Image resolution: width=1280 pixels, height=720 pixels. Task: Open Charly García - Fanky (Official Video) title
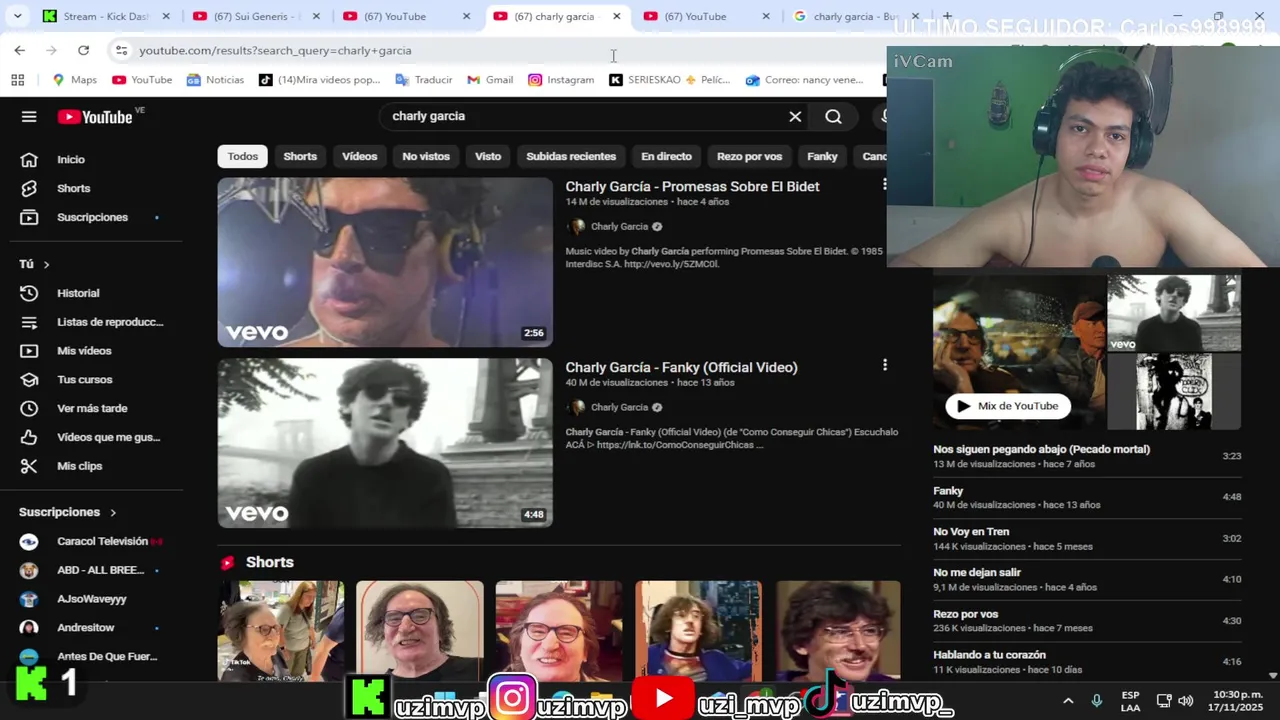[681, 368]
